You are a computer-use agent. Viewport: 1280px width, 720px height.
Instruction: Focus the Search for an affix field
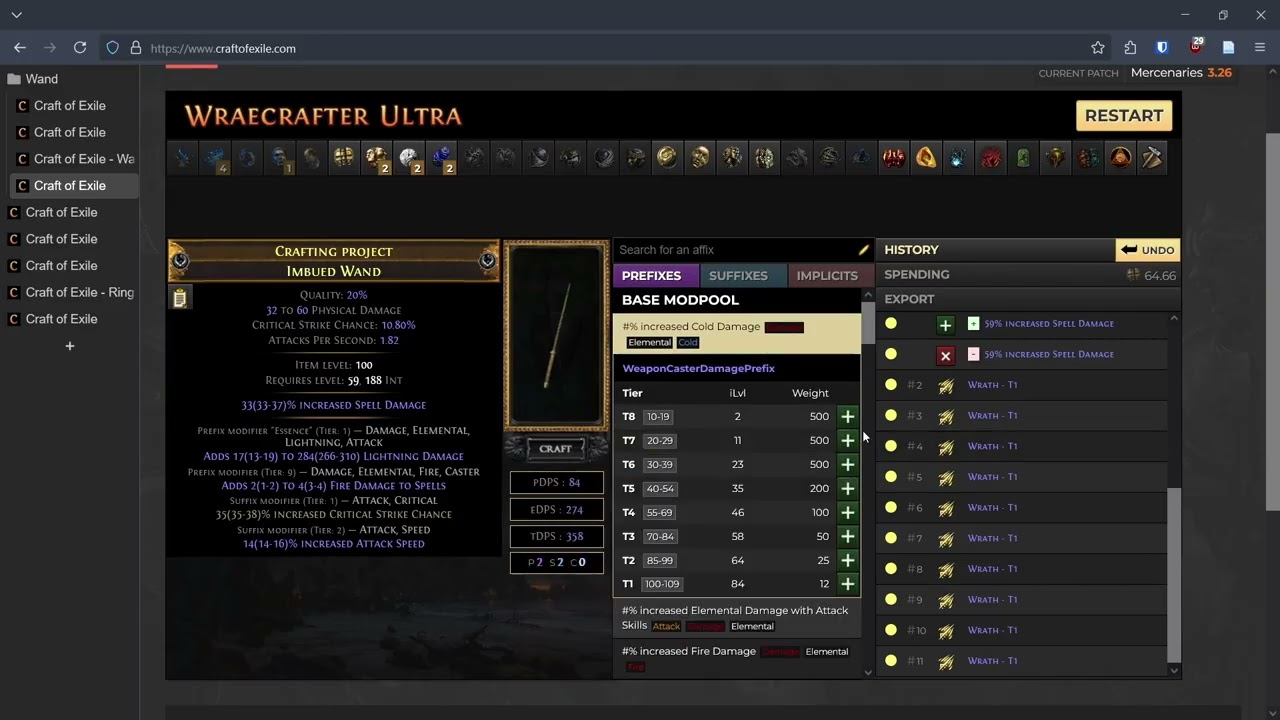click(735, 250)
